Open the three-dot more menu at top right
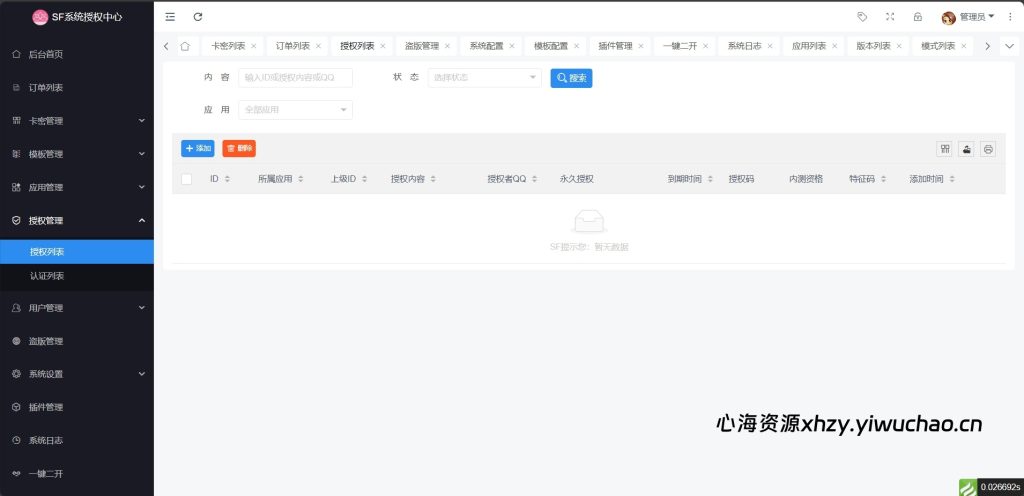Screen dimensions: 1024x496 [1010, 17]
